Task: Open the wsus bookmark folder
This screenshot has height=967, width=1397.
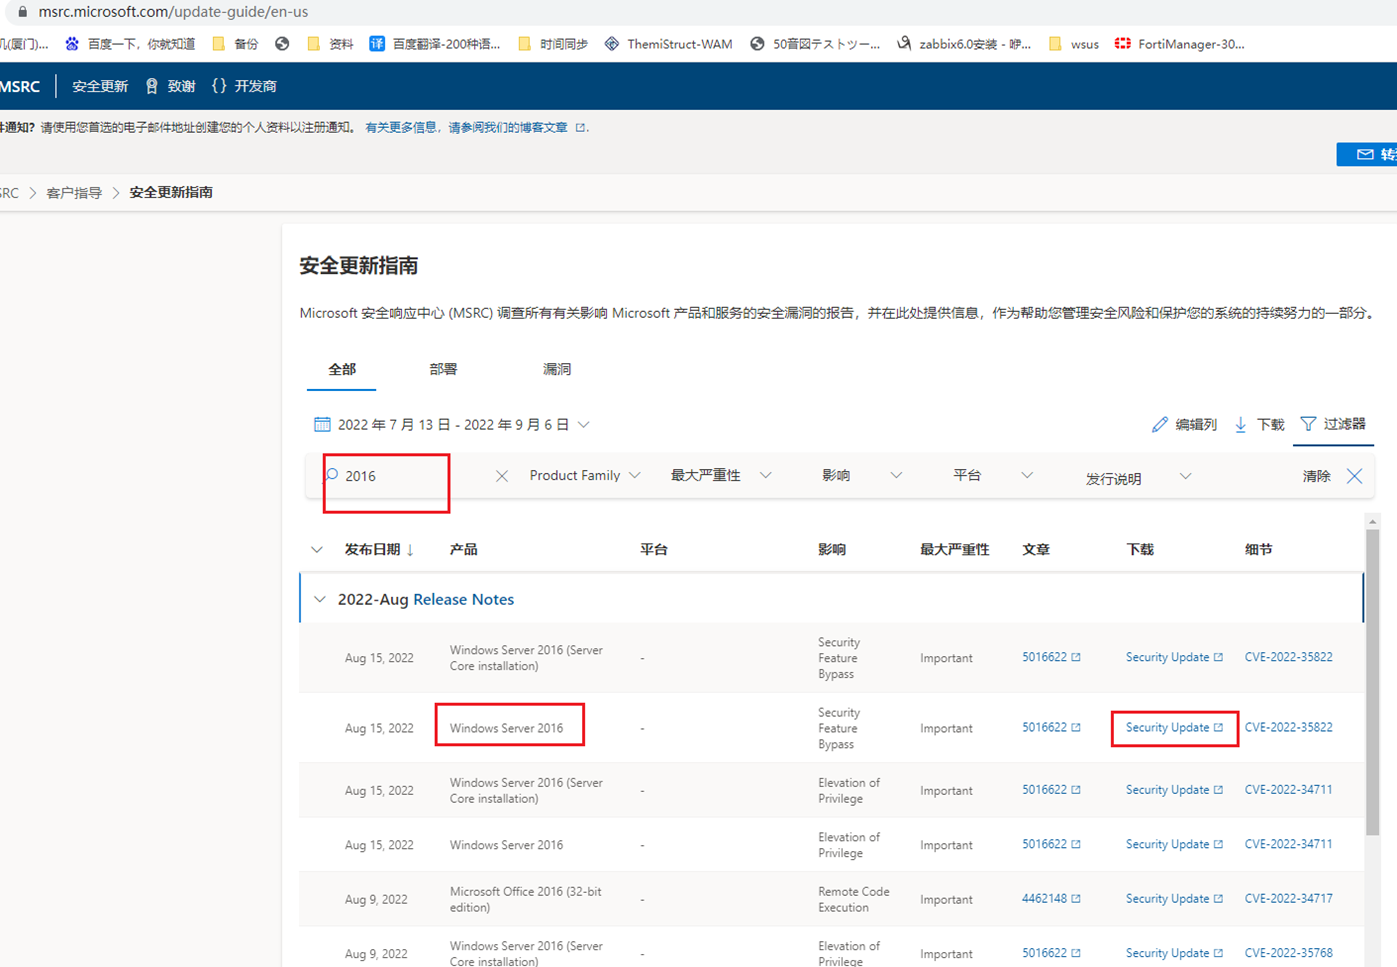Action: pos(1074,44)
